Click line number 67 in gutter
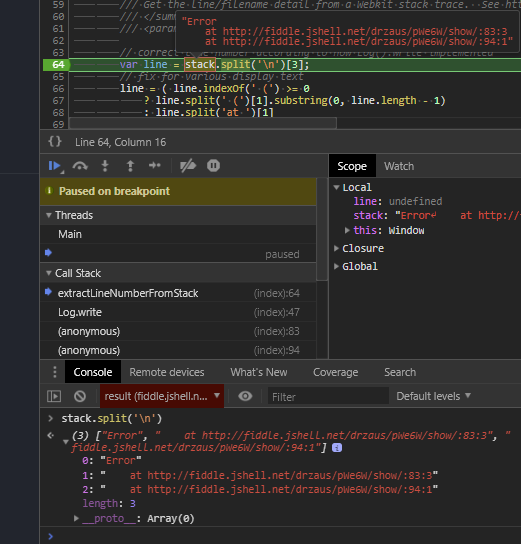Screen dimensions: 521x544 pyautogui.click(x=58, y=101)
